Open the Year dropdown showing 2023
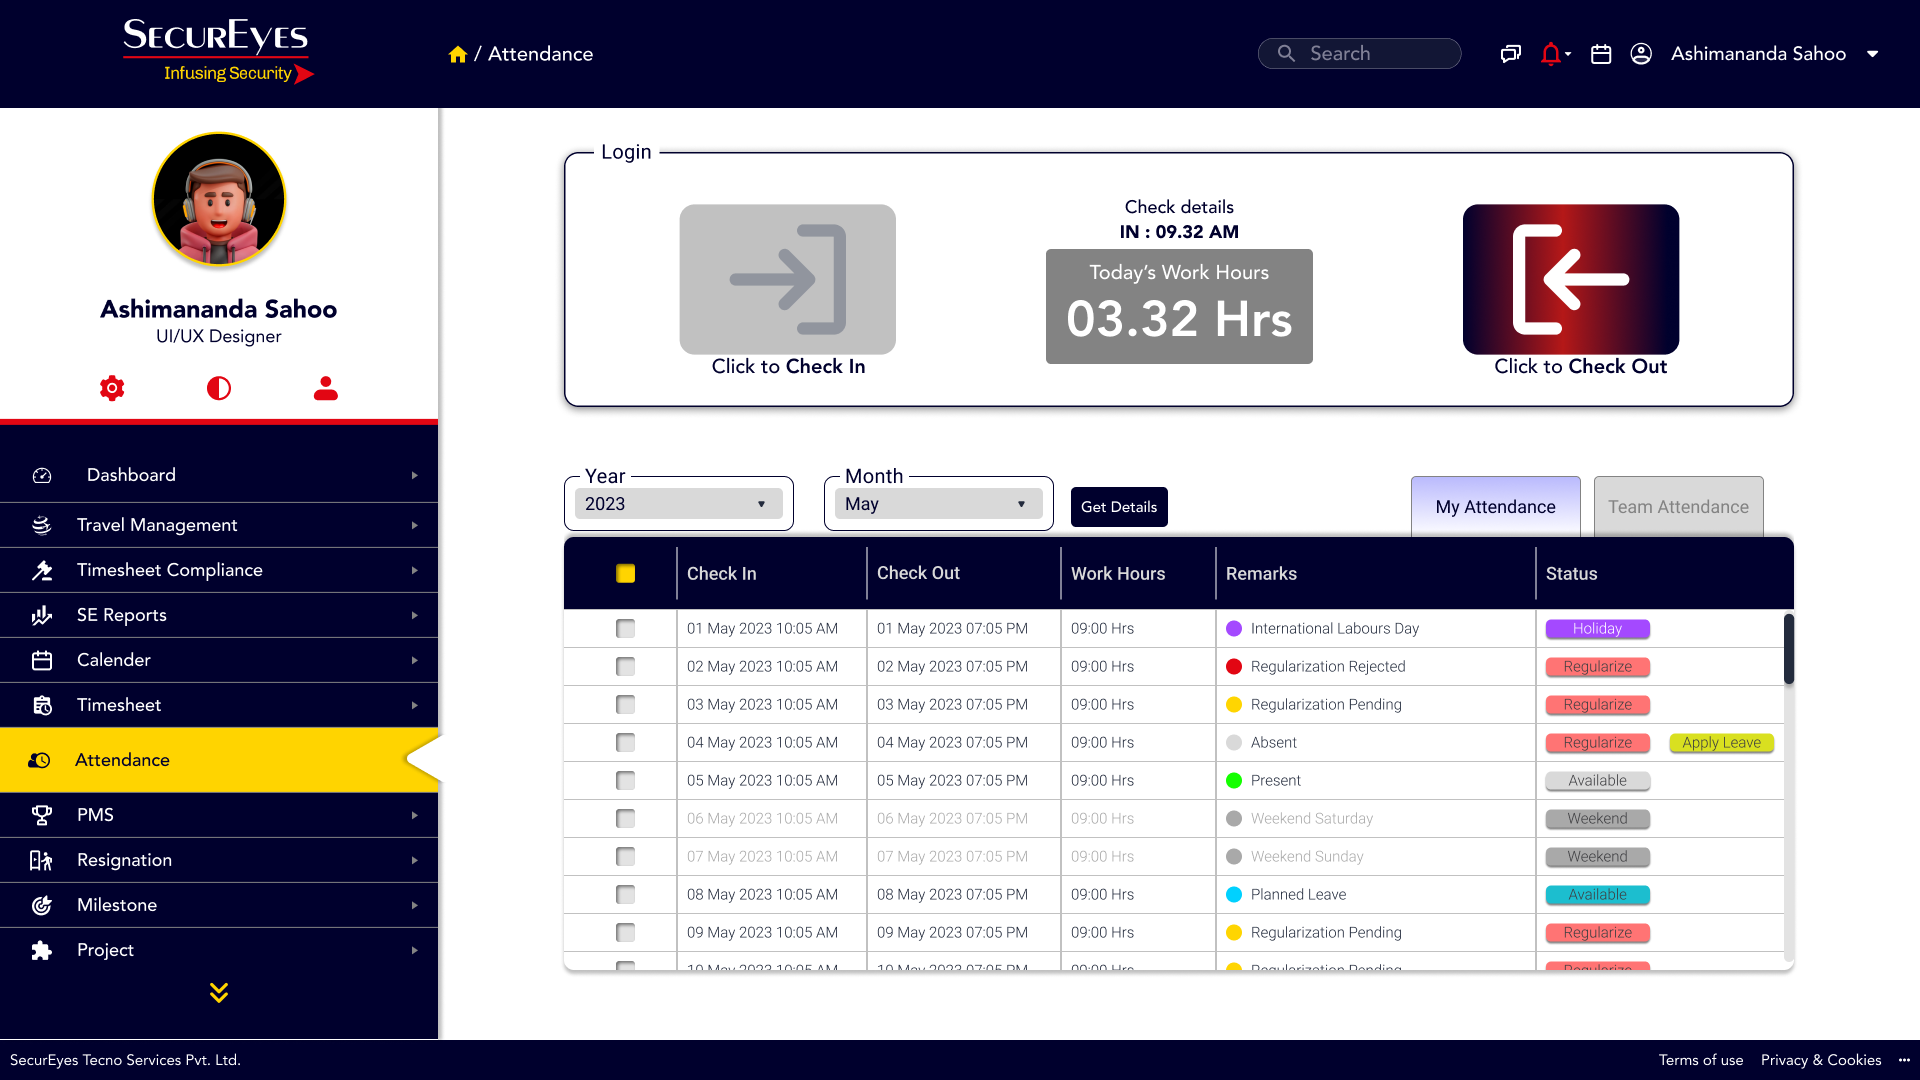The width and height of the screenshot is (1920, 1080). [x=678, y=504]
